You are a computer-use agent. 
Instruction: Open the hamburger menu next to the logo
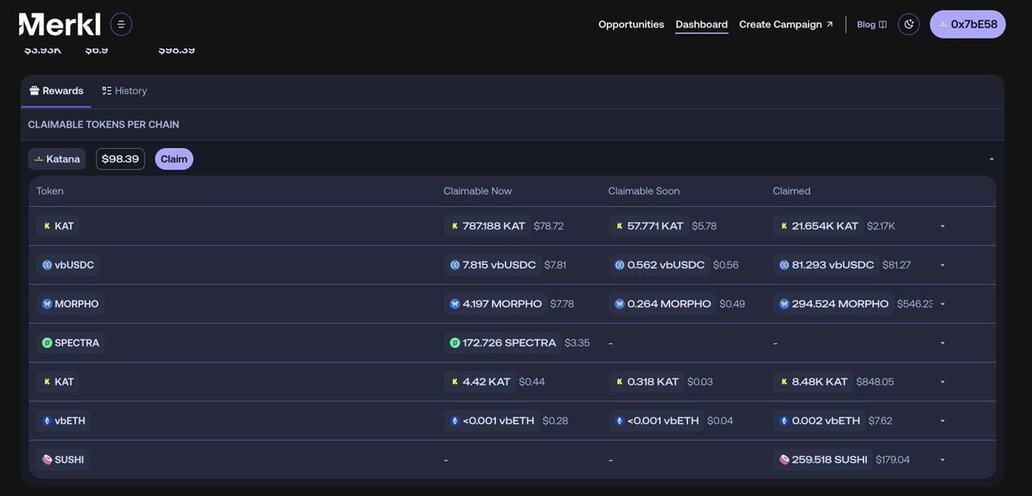tap(121, 24)
